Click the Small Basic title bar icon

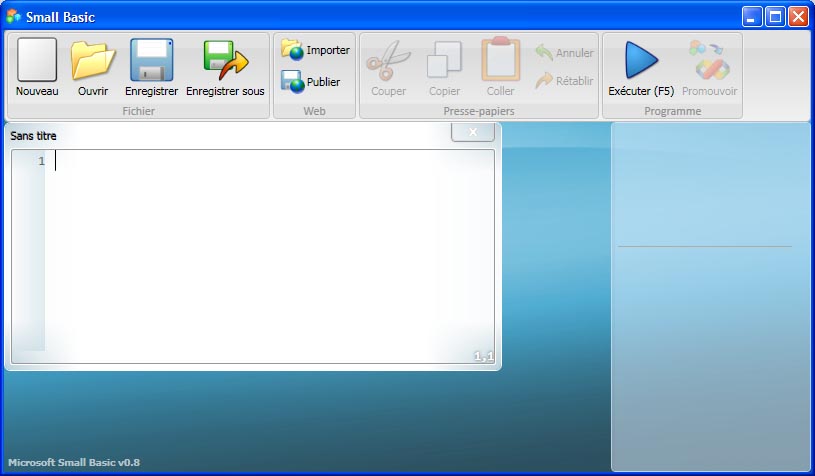pos(14,17)
